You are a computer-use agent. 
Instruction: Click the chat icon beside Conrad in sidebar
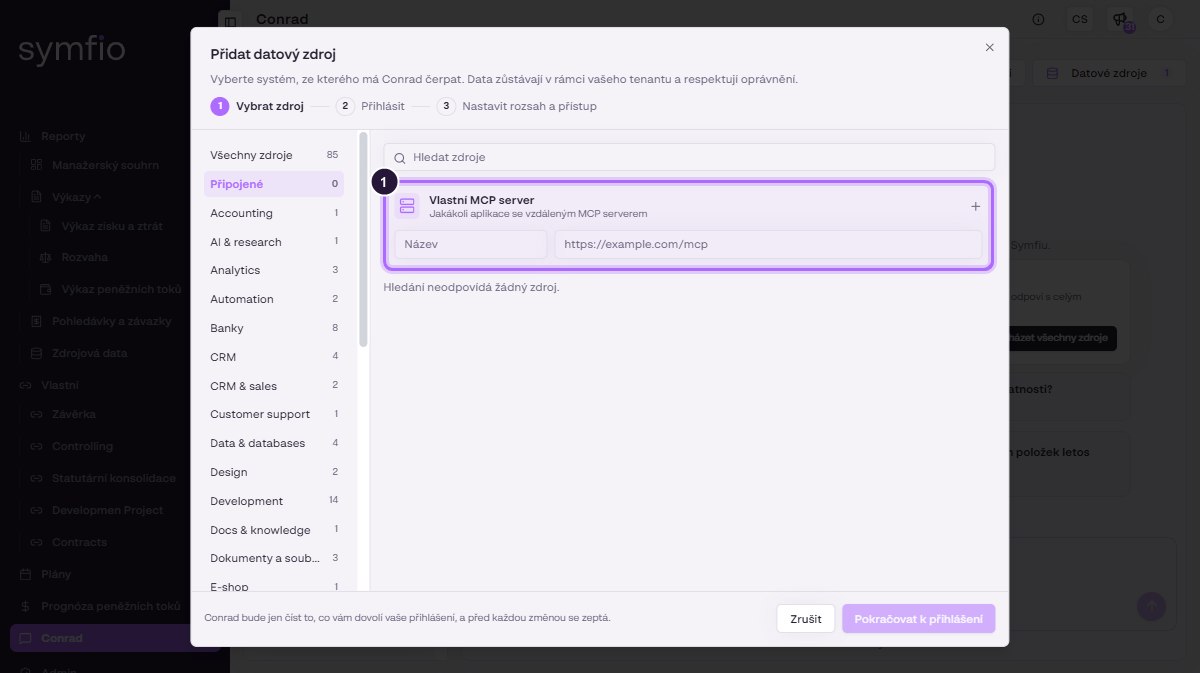(26, 638)
